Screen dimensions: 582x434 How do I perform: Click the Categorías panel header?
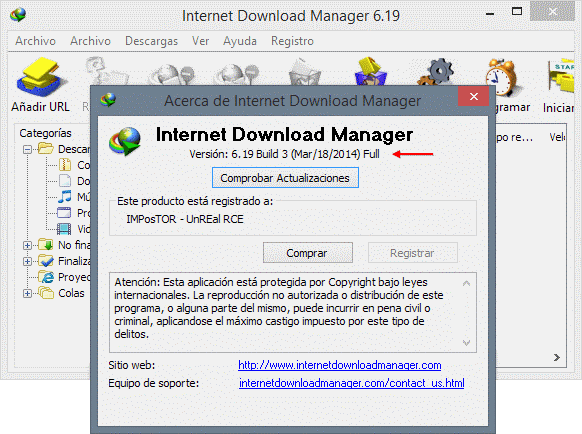pyautogui.click(x=45, y=133)
